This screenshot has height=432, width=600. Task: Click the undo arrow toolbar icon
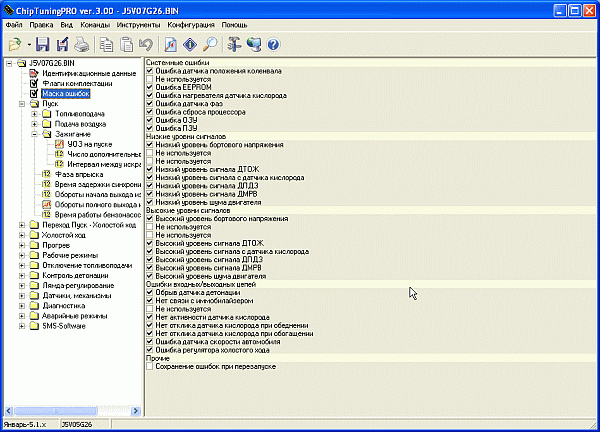[147, 44]
